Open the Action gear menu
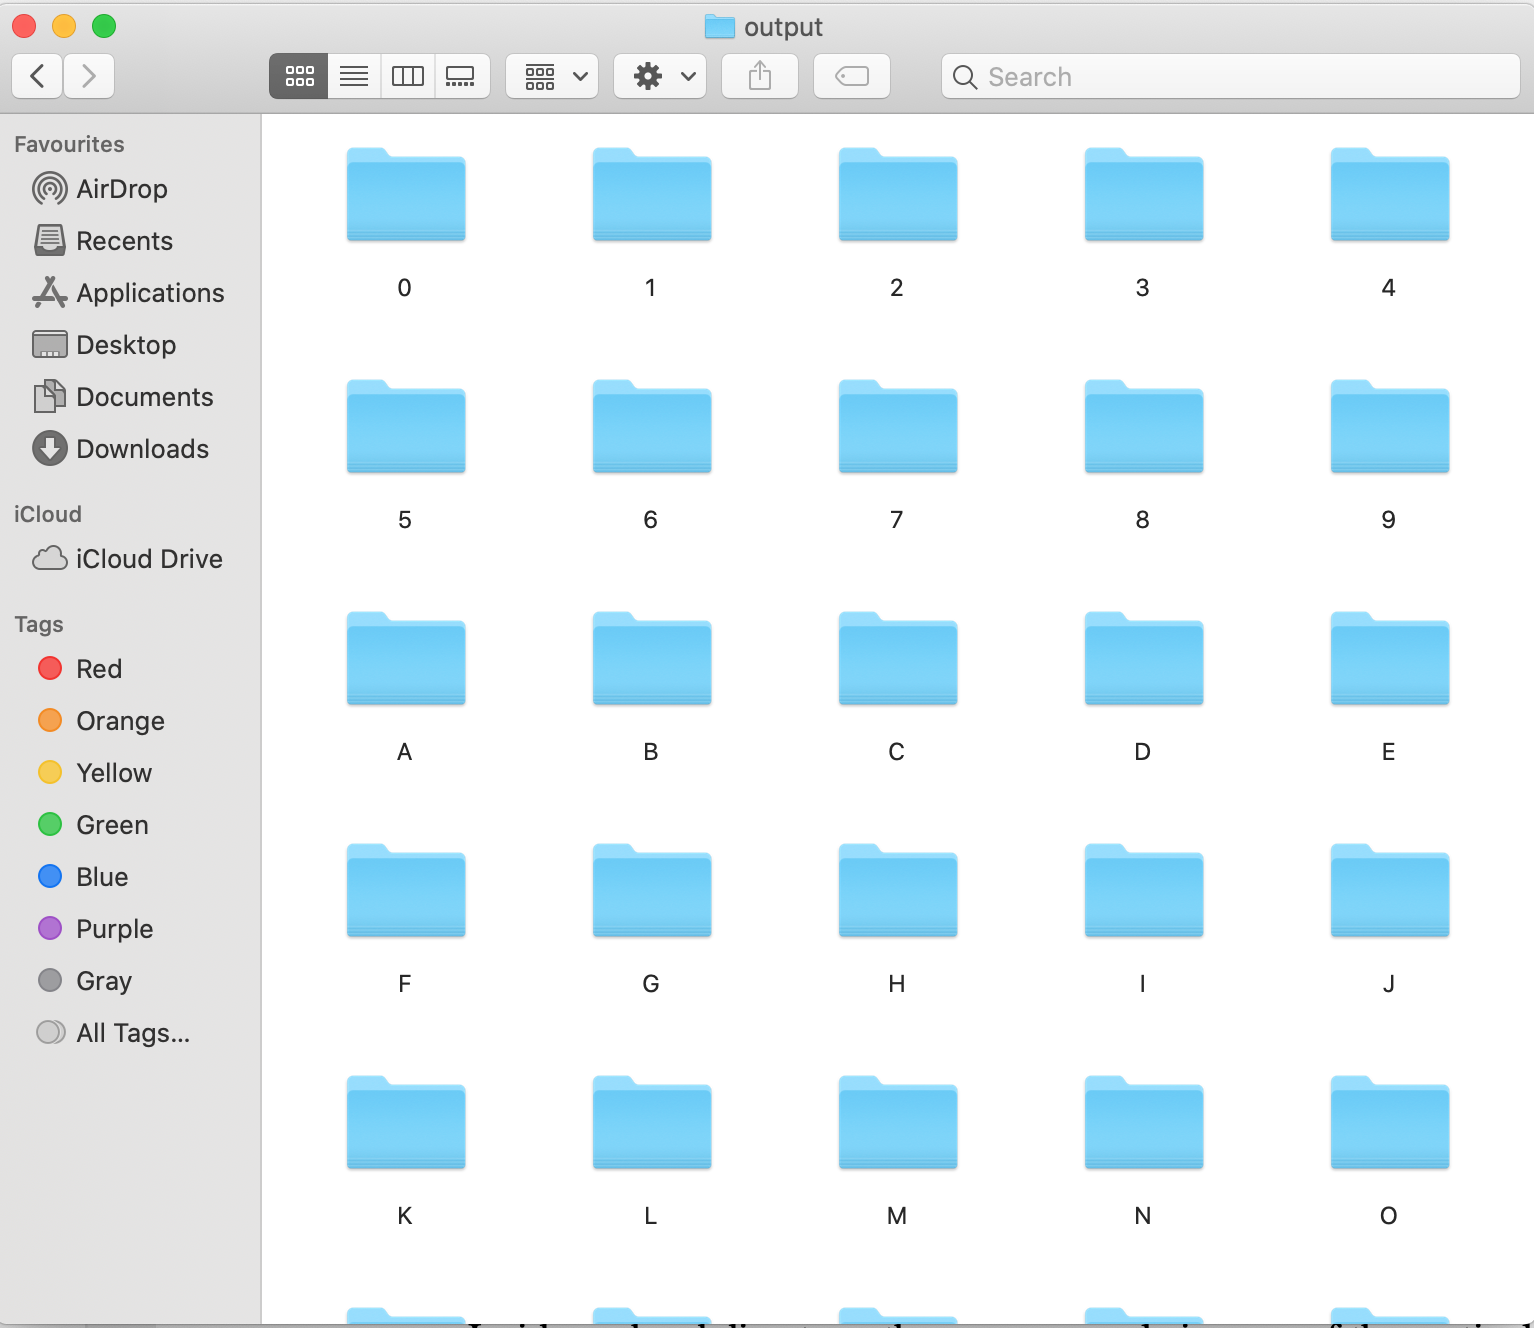This screenshot has height=1328, width=1534. (x=660, y=76)
